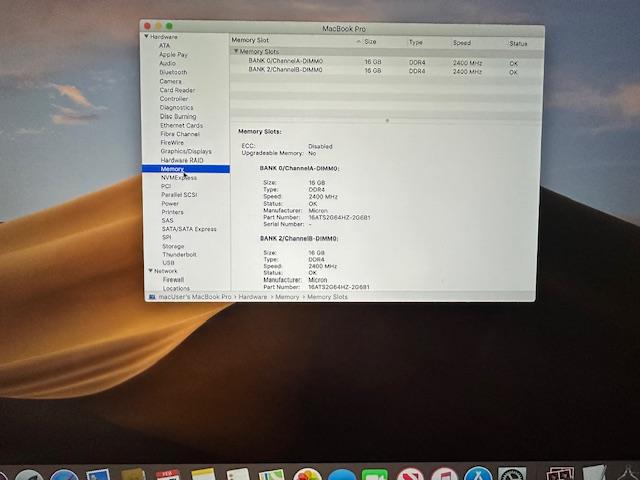Collapse the Network section in sidebar

[x=151, y=271]
